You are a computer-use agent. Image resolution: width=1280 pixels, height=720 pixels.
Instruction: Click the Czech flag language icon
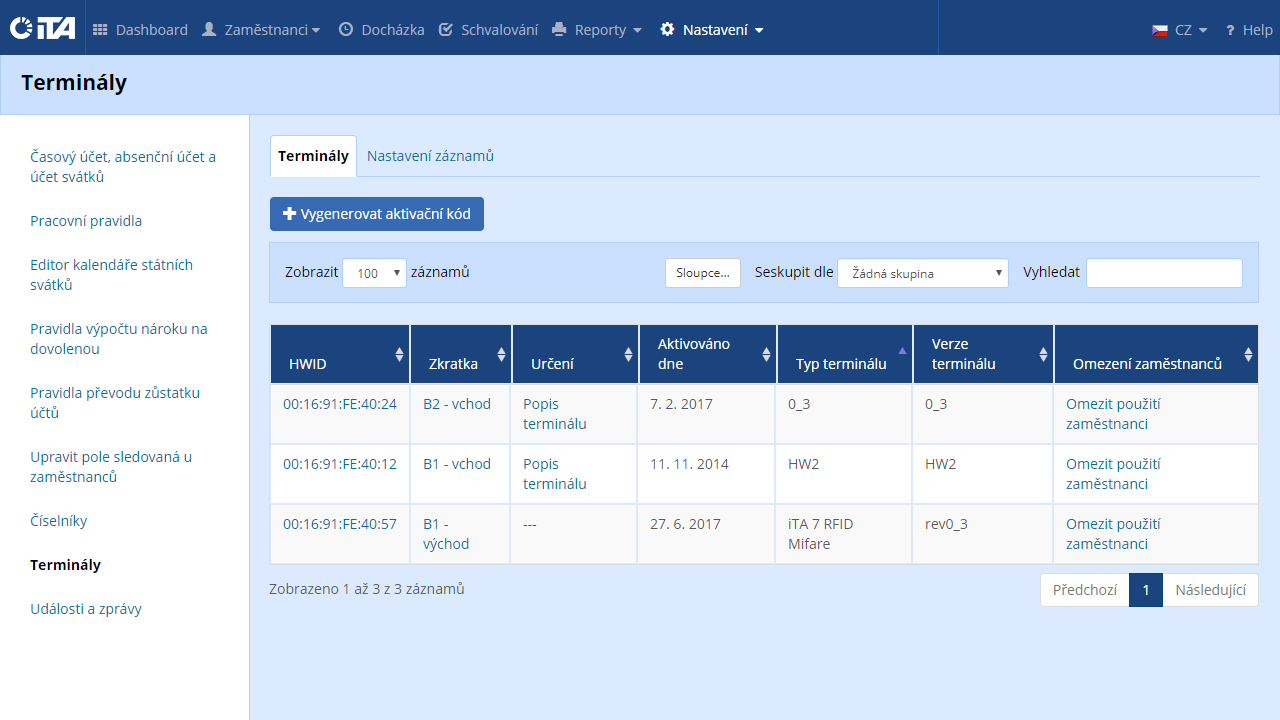coord(1160,30)
